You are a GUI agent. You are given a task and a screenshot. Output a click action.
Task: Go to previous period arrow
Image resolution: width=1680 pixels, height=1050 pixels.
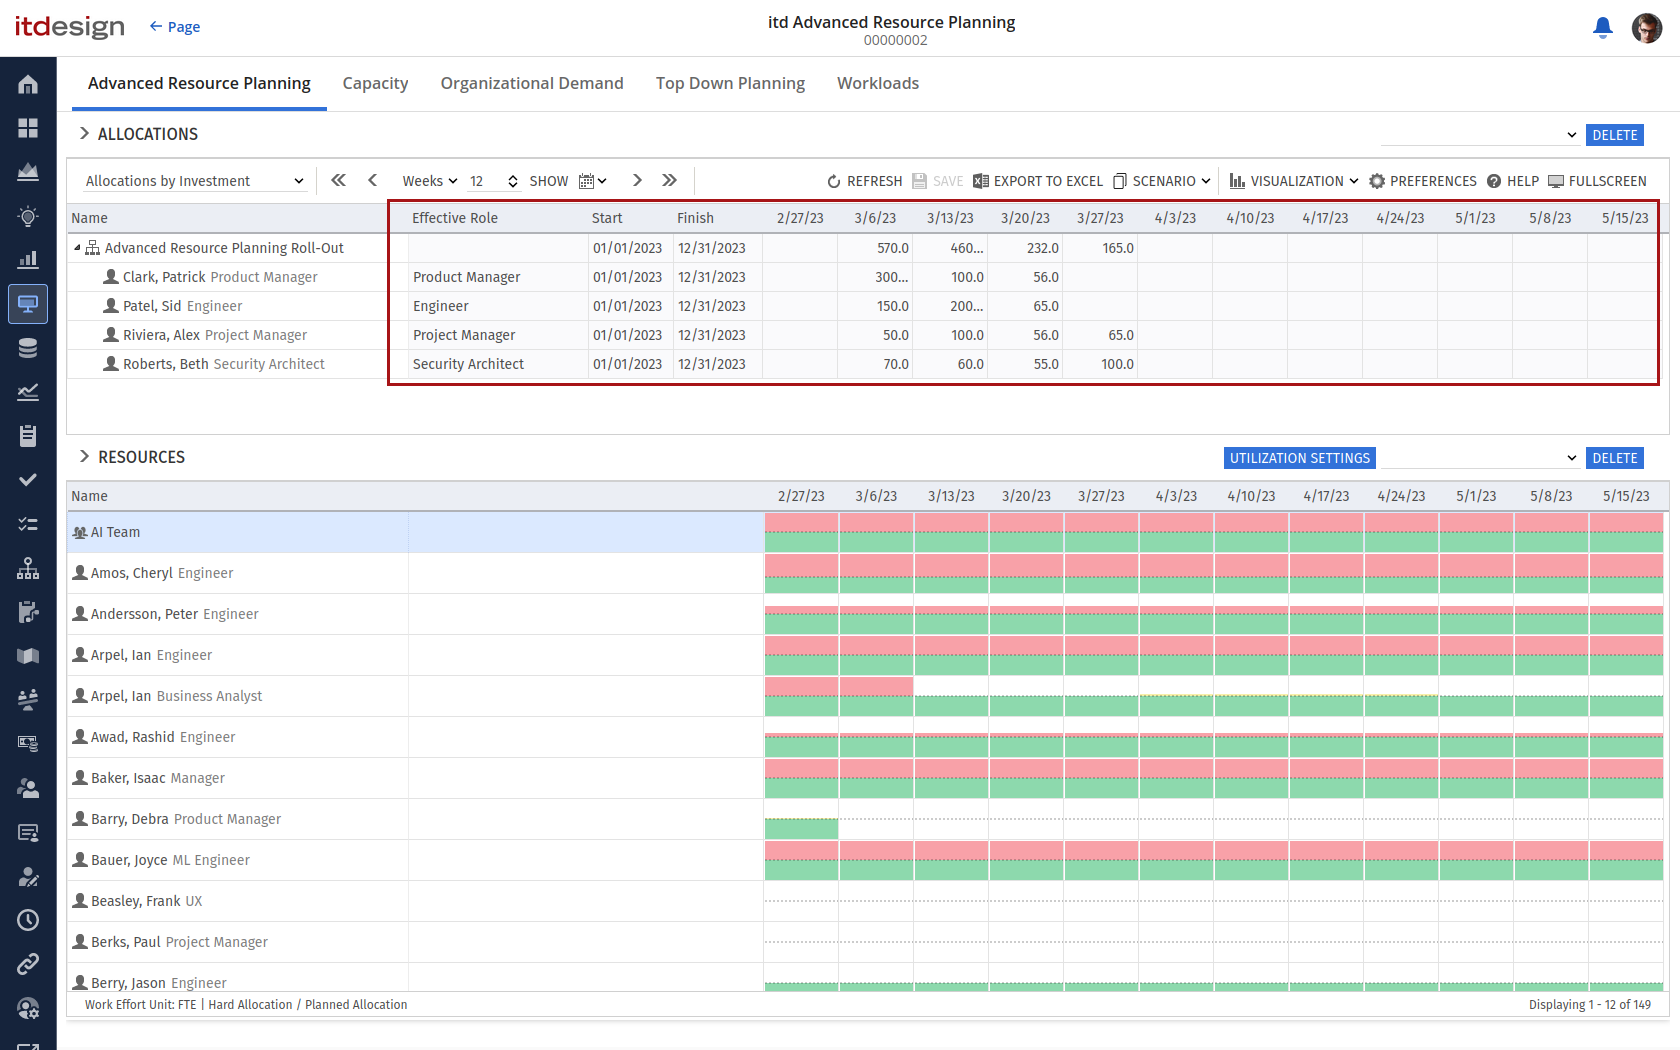tap(373, 180)
